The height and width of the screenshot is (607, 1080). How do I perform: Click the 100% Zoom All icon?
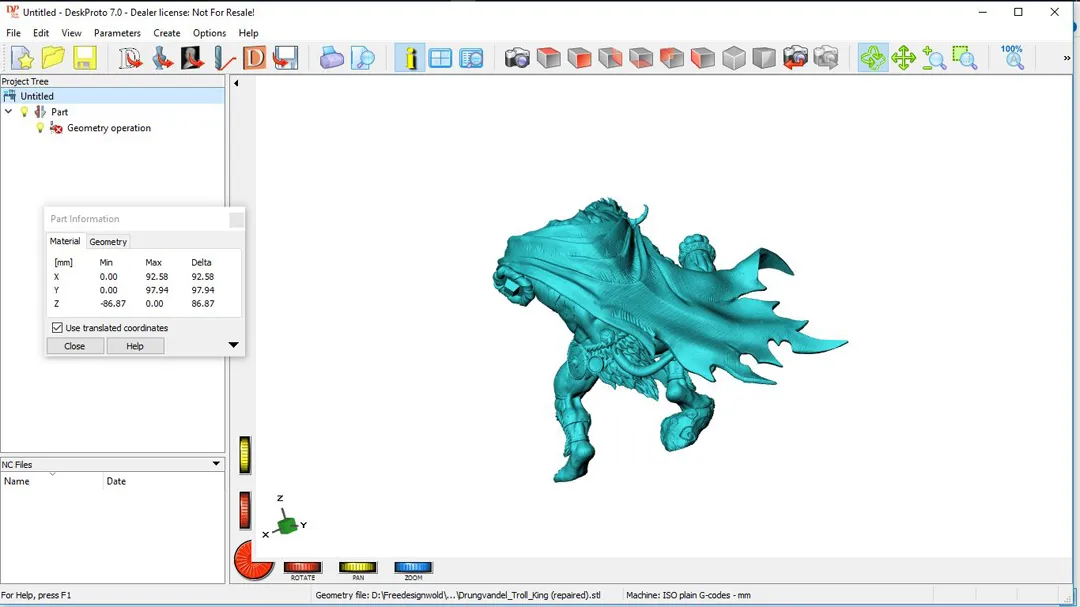click(1012, 58)
